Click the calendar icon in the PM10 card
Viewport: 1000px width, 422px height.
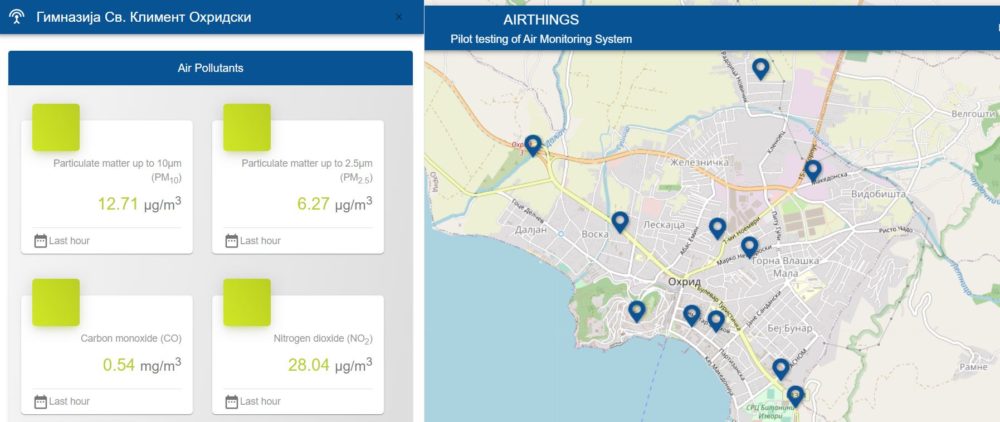[40, 241]
